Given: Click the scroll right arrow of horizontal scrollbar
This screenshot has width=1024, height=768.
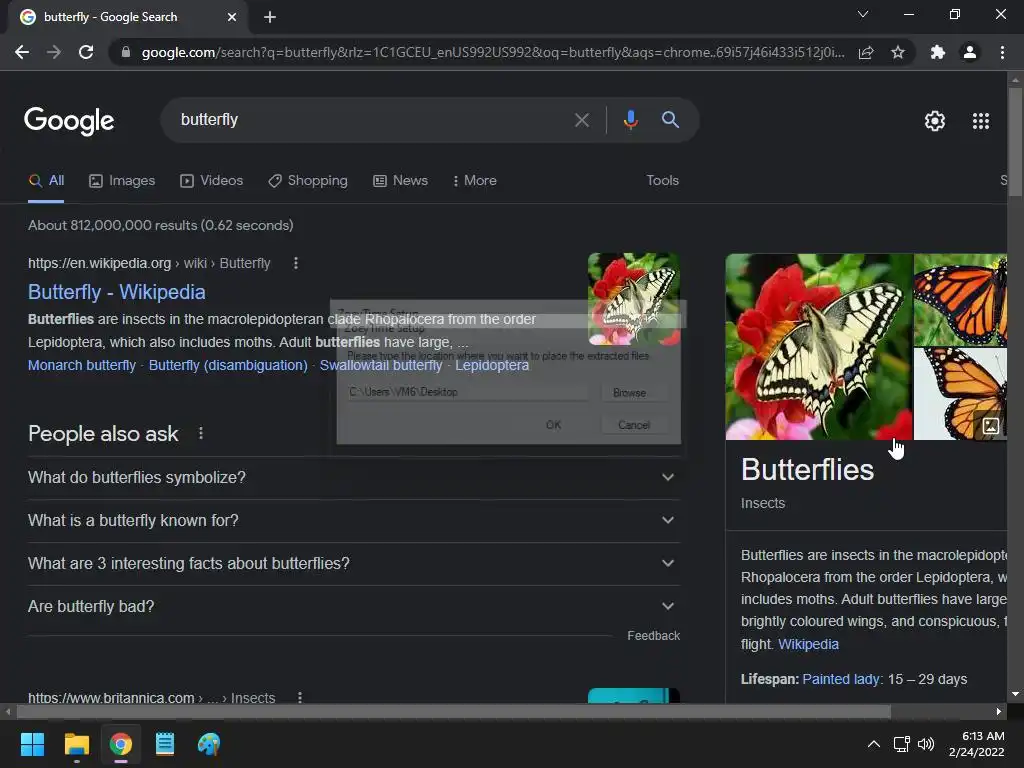Looking at the screenshot, I should (x=999, y=711).
